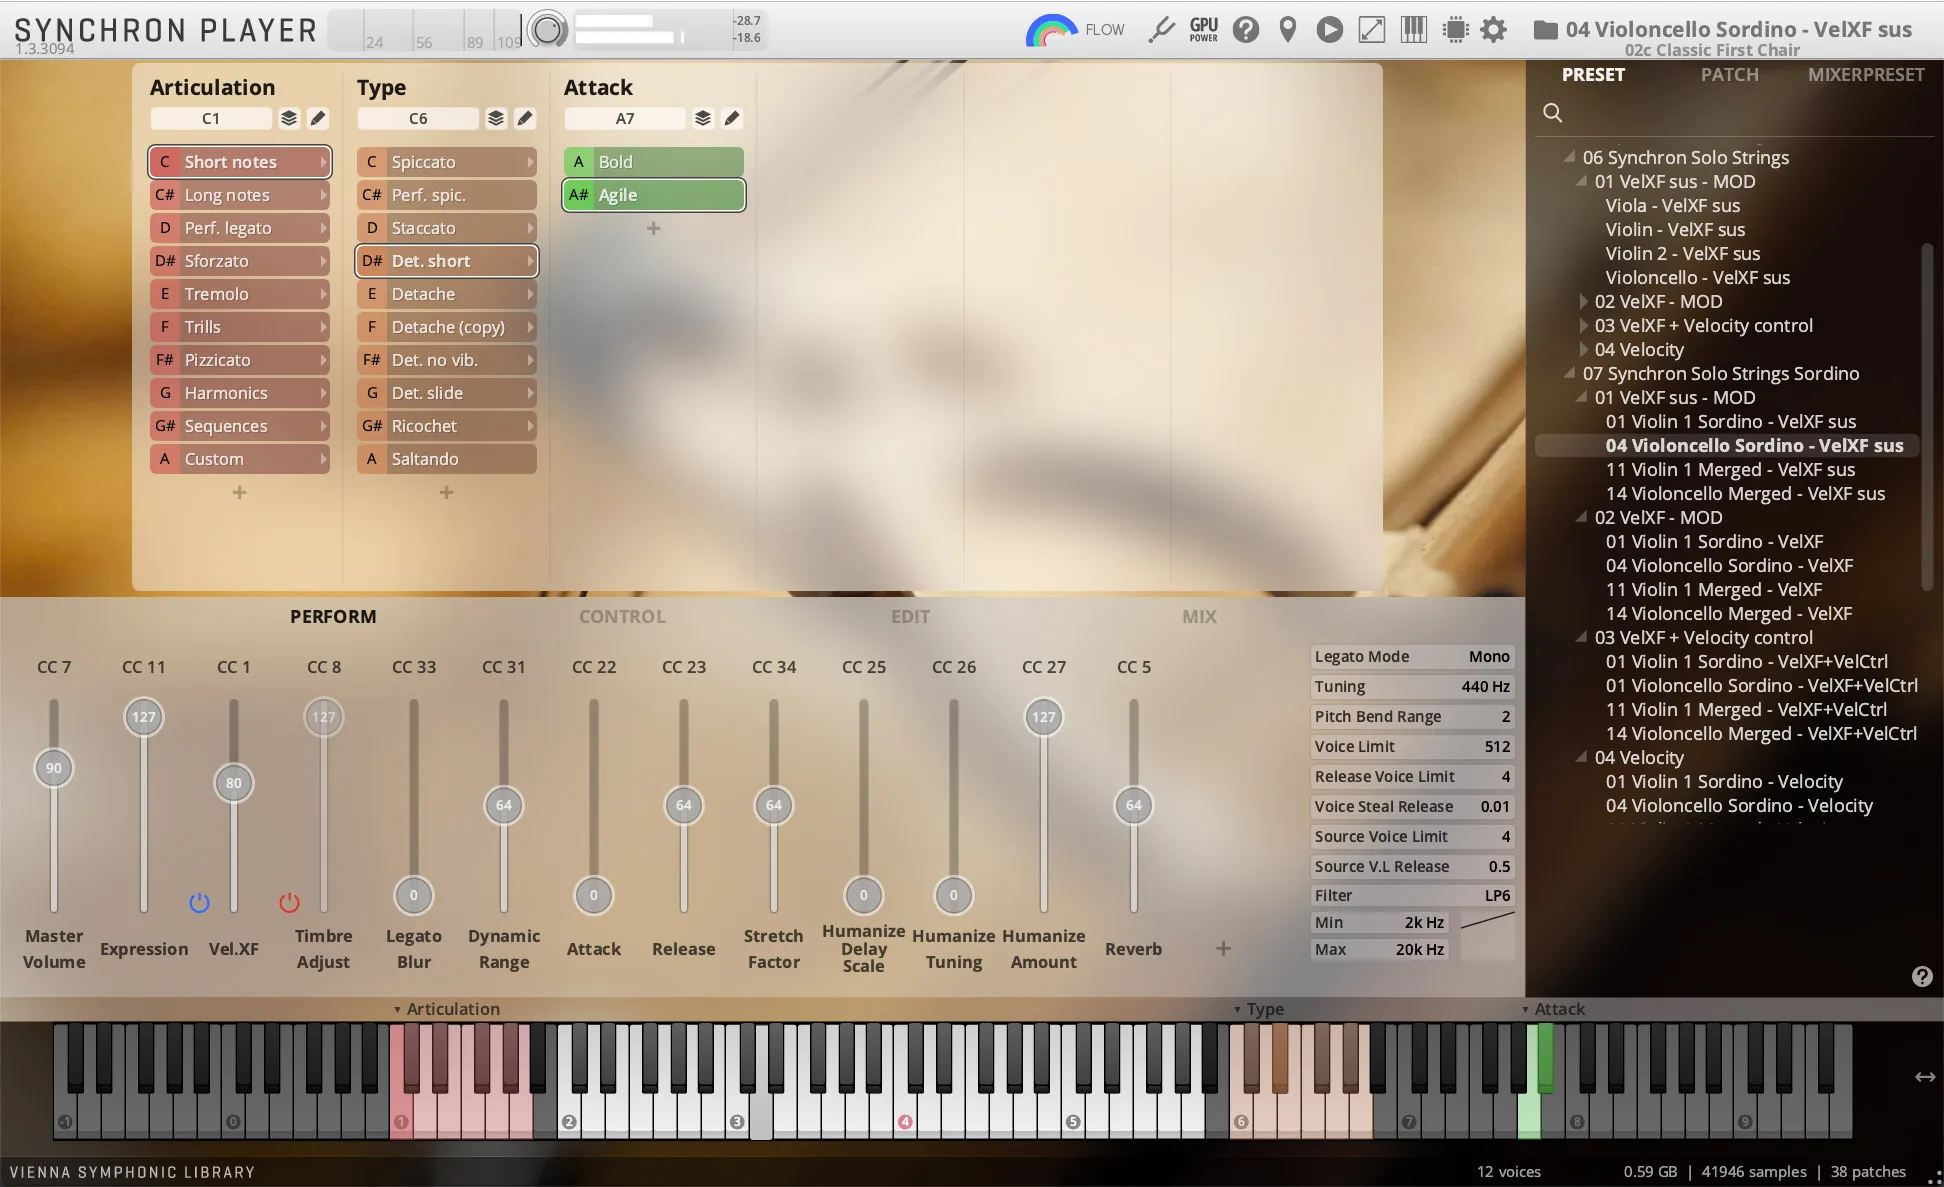Switch browser to MIXERPRESET tab
Viewport: 1944px width, 1187px height.
click(x=1866, y=75)
